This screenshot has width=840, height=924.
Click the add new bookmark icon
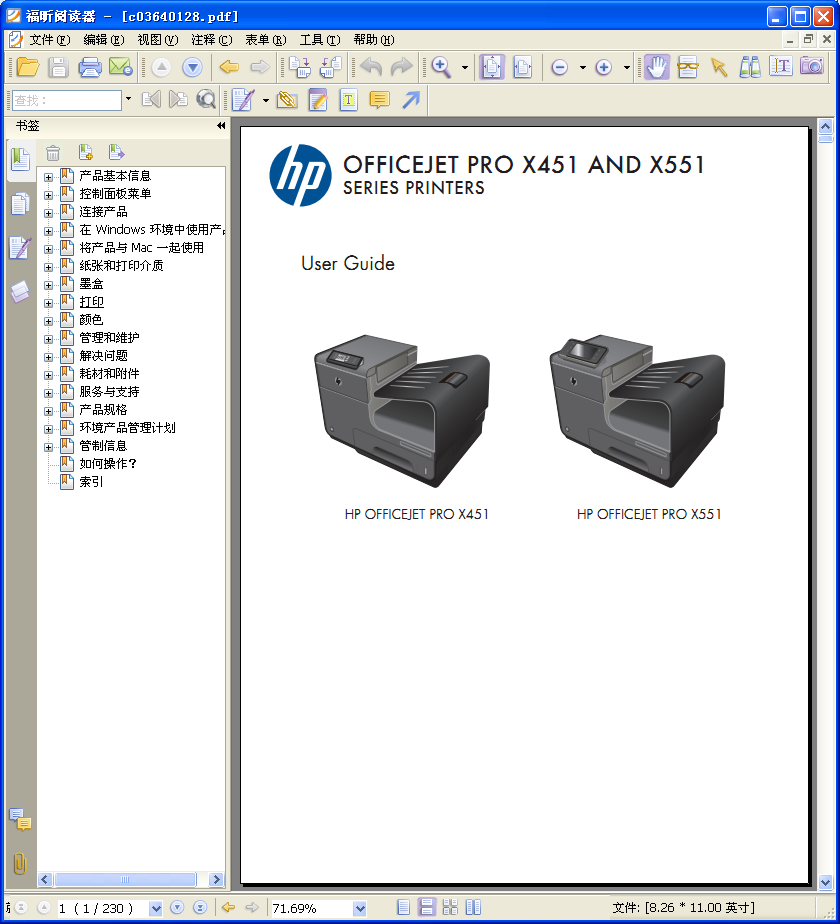pos(86,153)
